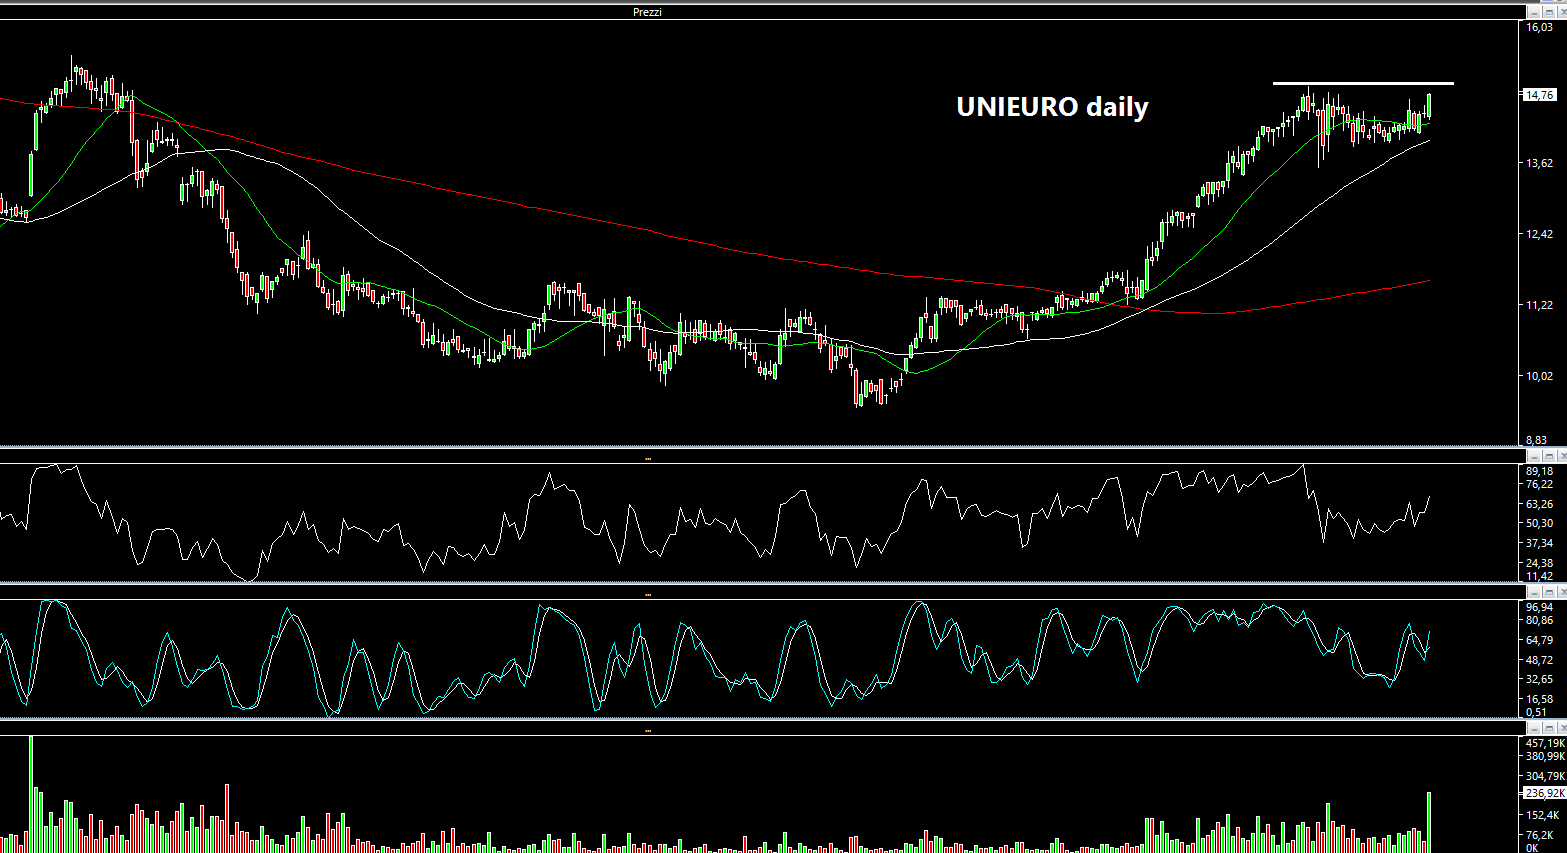Close the indicator panel scaled to 89,18
The image size is (1567, 853).
1562,456
